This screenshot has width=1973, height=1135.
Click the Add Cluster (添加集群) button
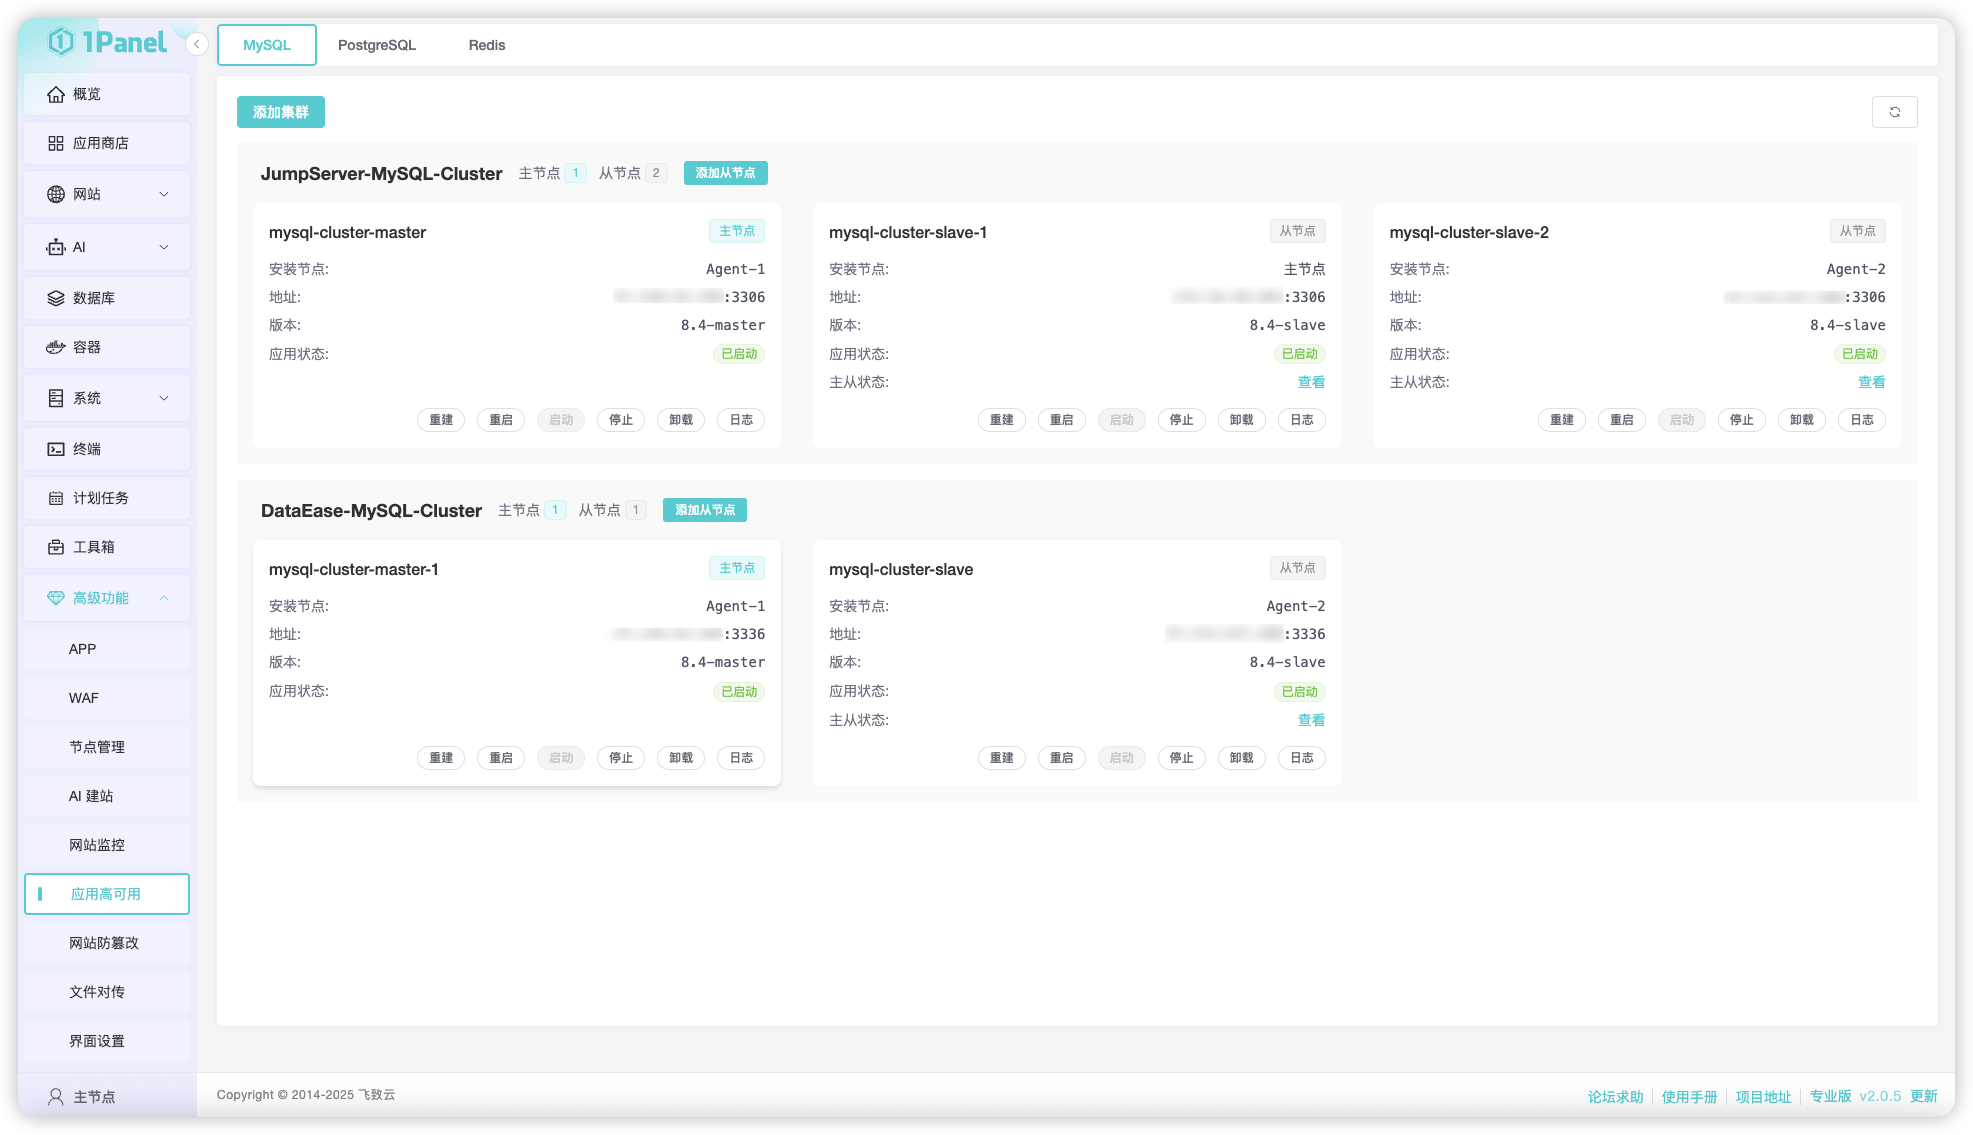280,112
